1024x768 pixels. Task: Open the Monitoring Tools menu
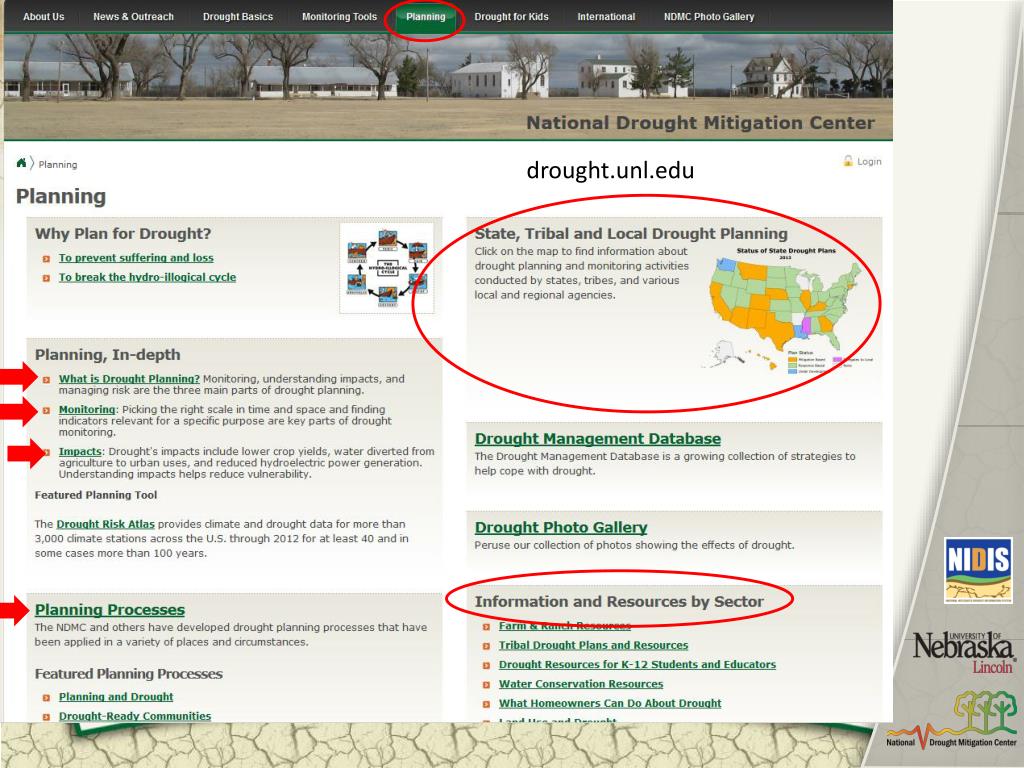[339, 16]
